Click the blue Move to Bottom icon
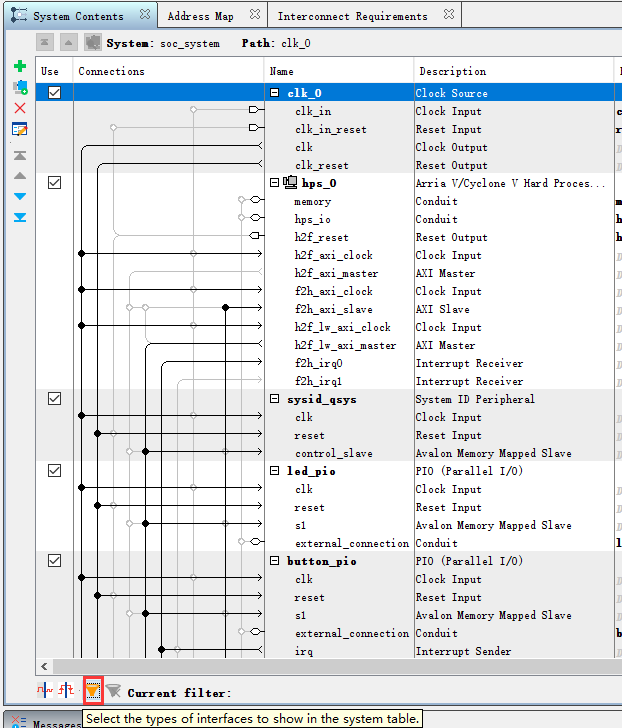 point(19,217)
